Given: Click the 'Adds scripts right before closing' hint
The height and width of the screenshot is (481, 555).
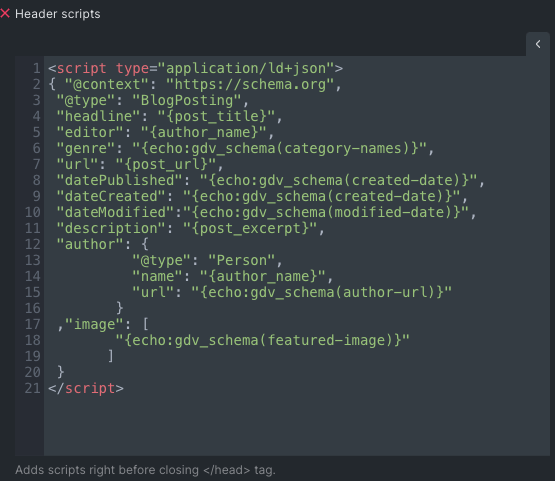Looking at the screenshot, I should click(x=145, y=470).
